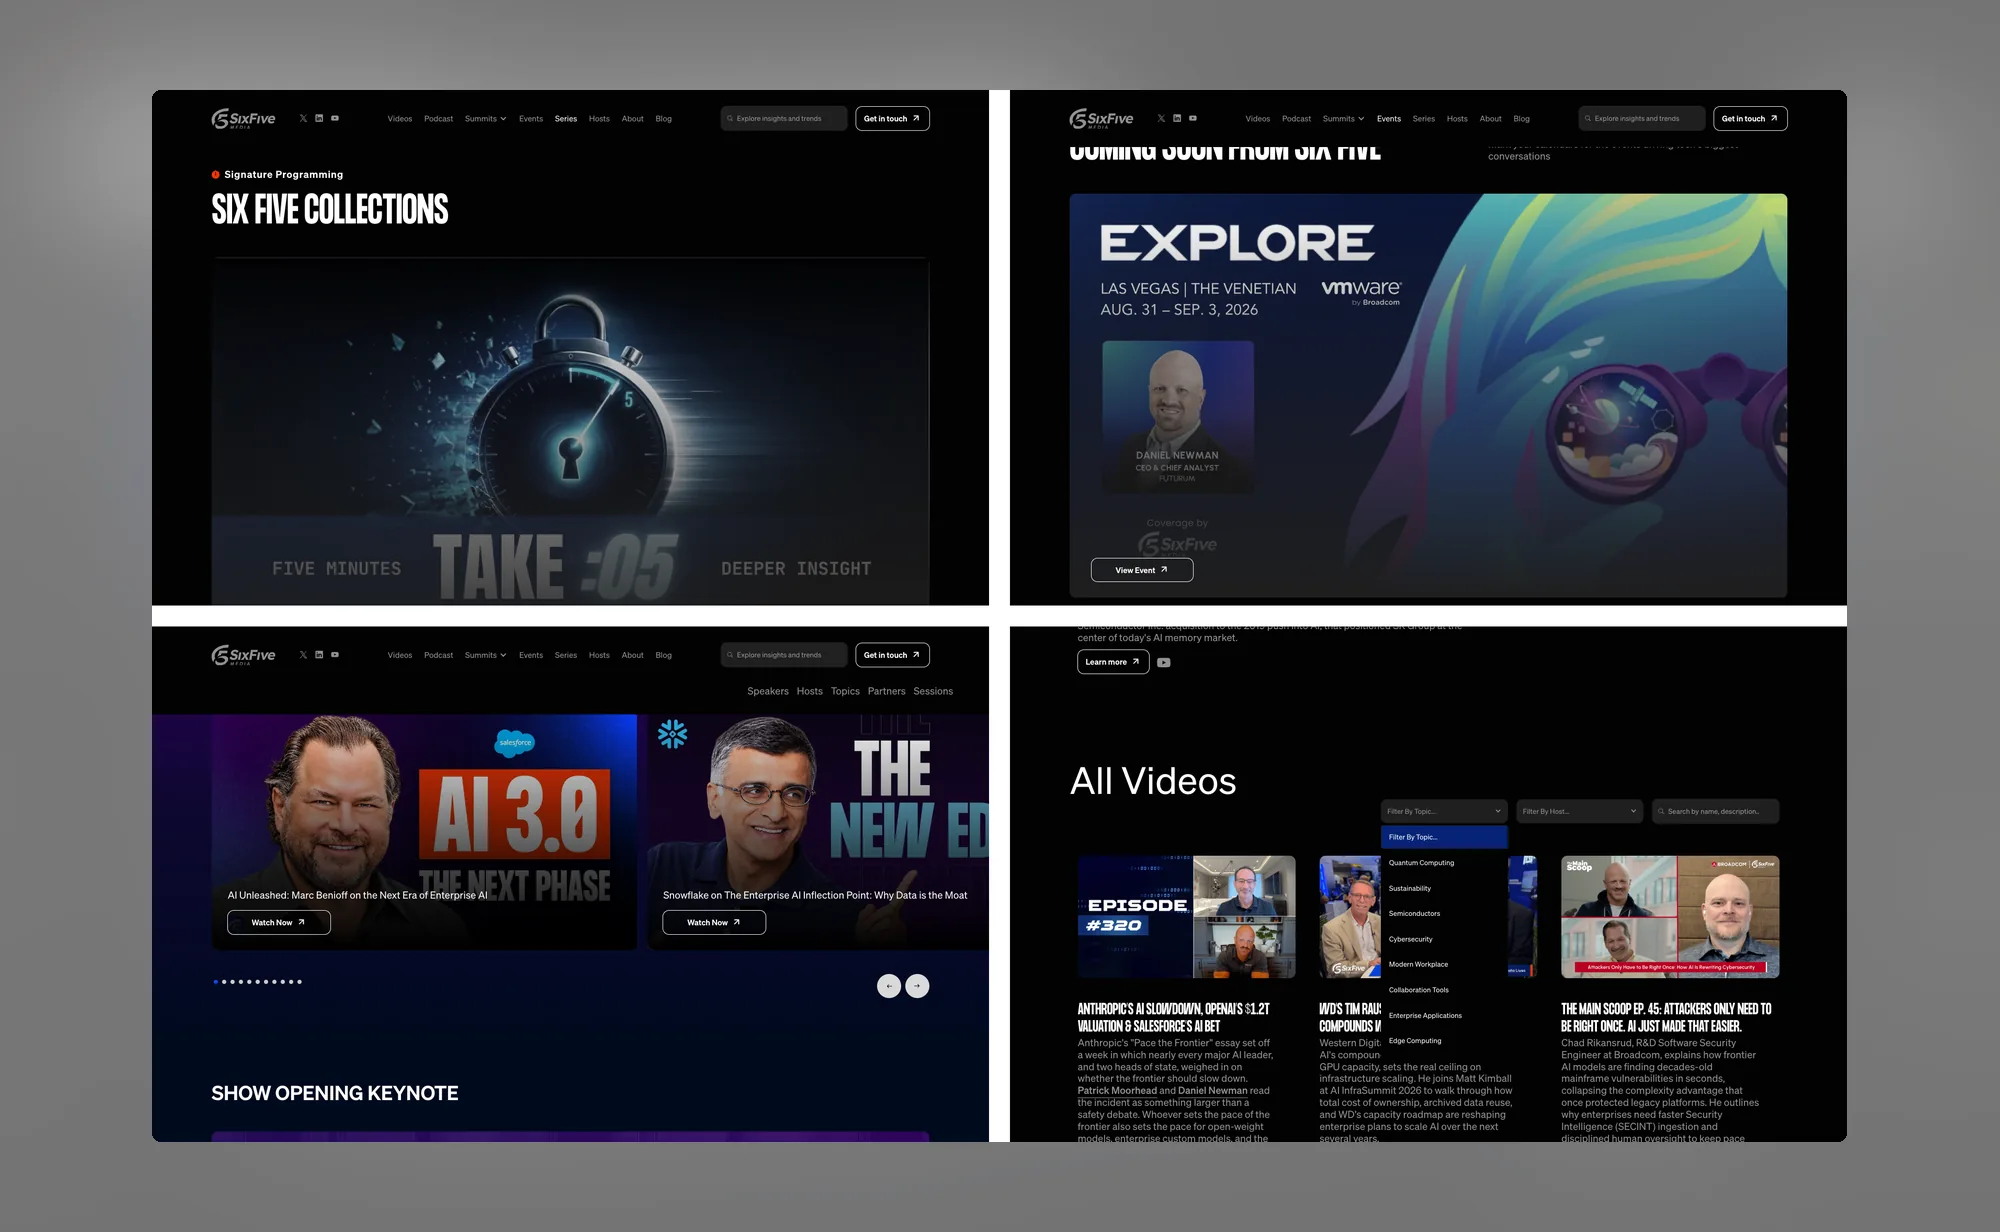Expand Summits menu in Six Five Collections header

pos(485,119)
